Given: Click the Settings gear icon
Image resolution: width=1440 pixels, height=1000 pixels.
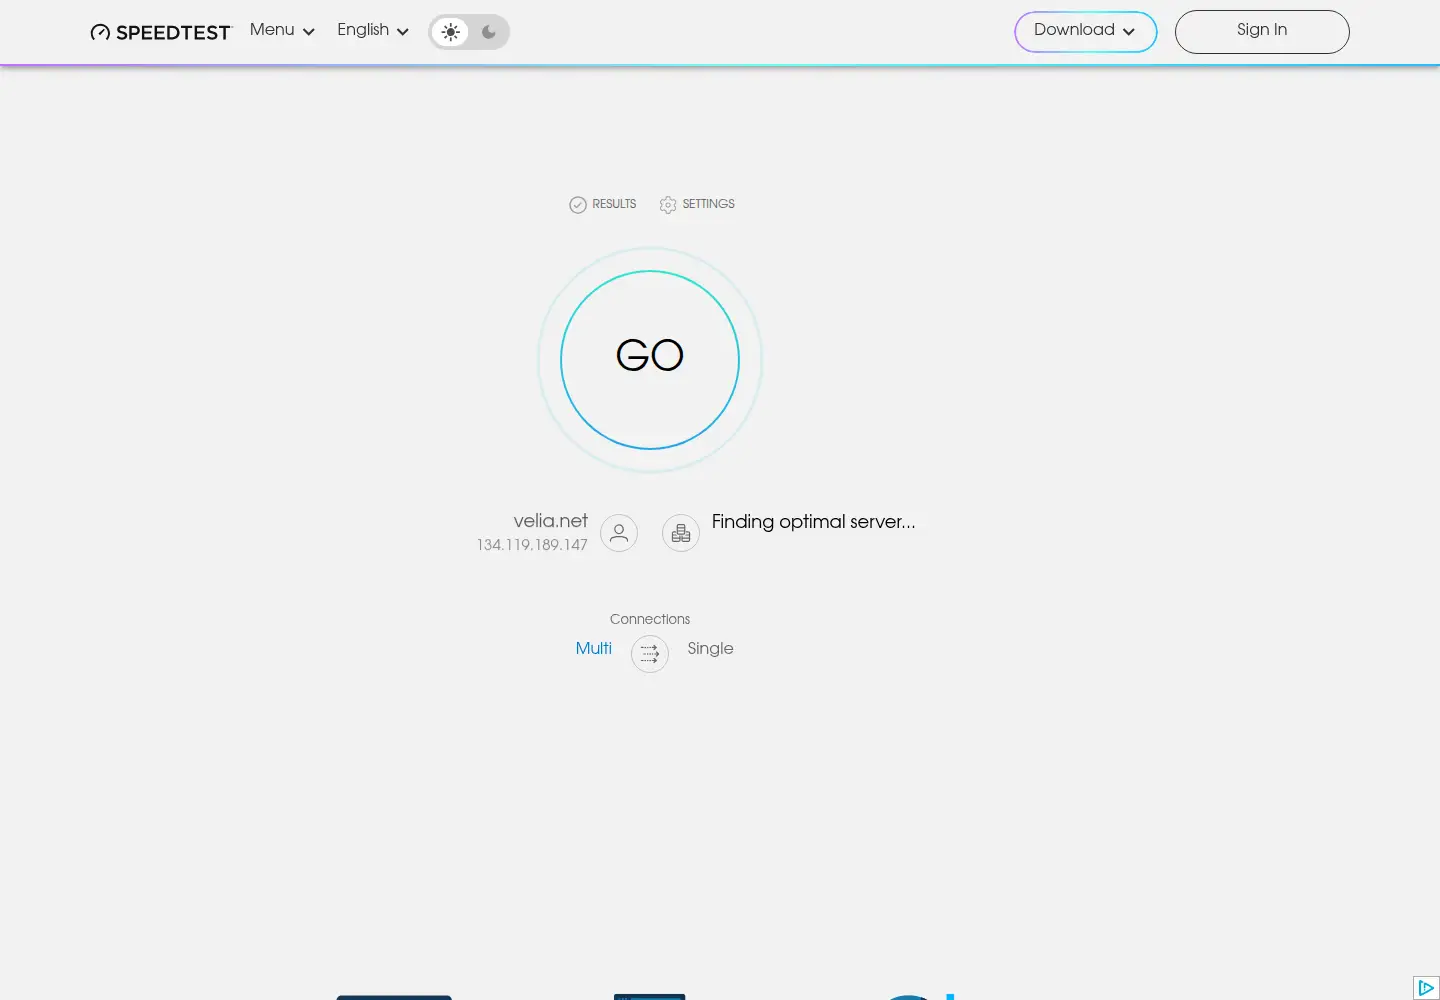Looking at the screenshot, I should [x=668, y=205].
